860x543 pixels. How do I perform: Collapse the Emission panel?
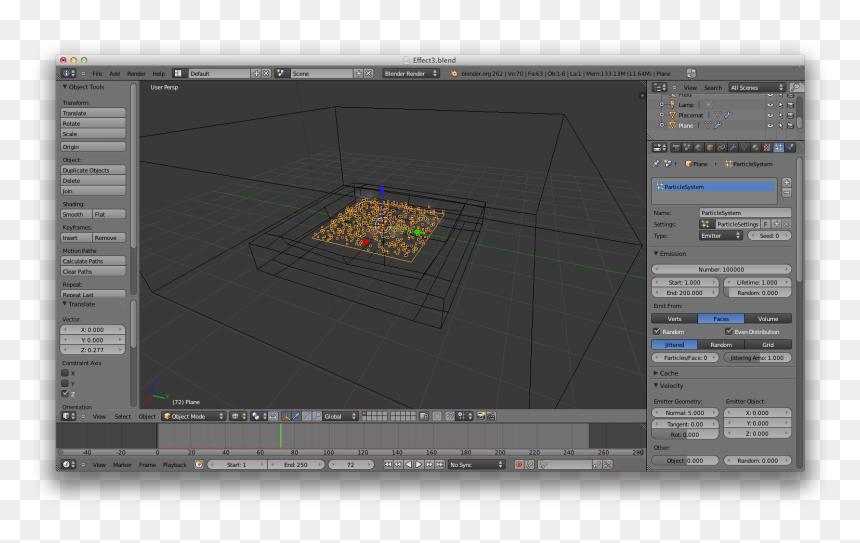click(x=670, y=253)
